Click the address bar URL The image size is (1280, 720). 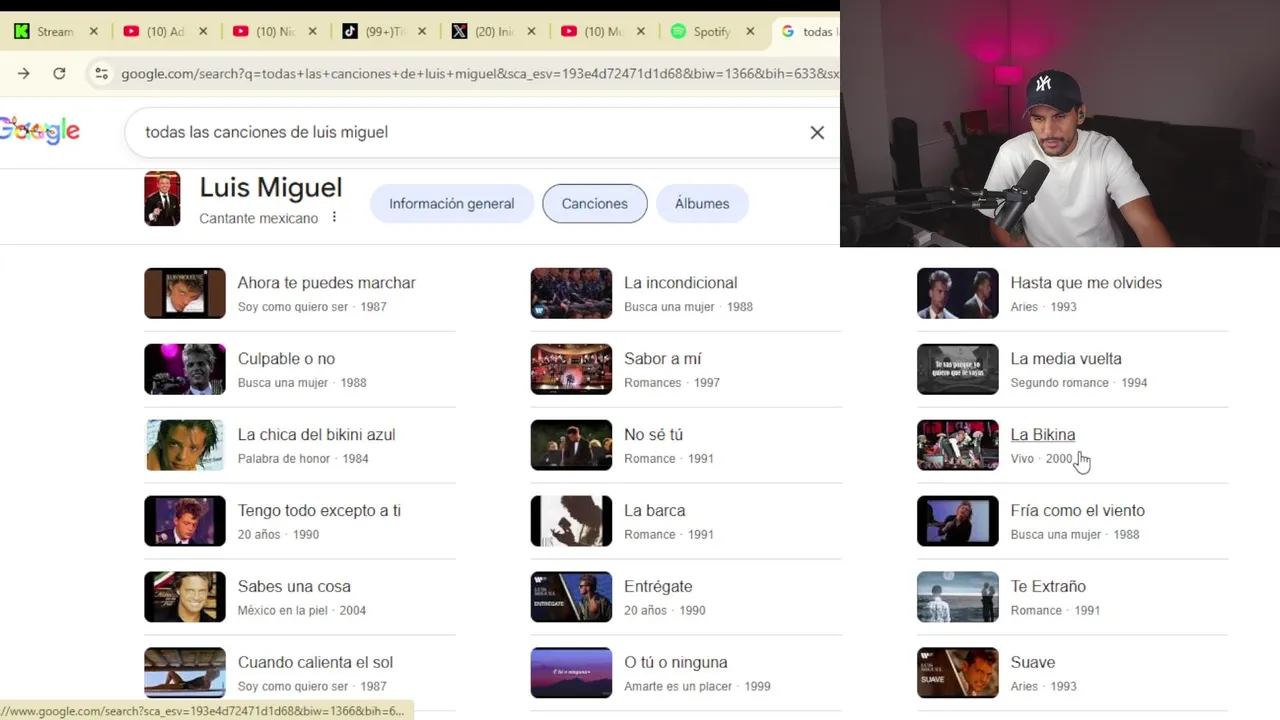pos(479,73)
